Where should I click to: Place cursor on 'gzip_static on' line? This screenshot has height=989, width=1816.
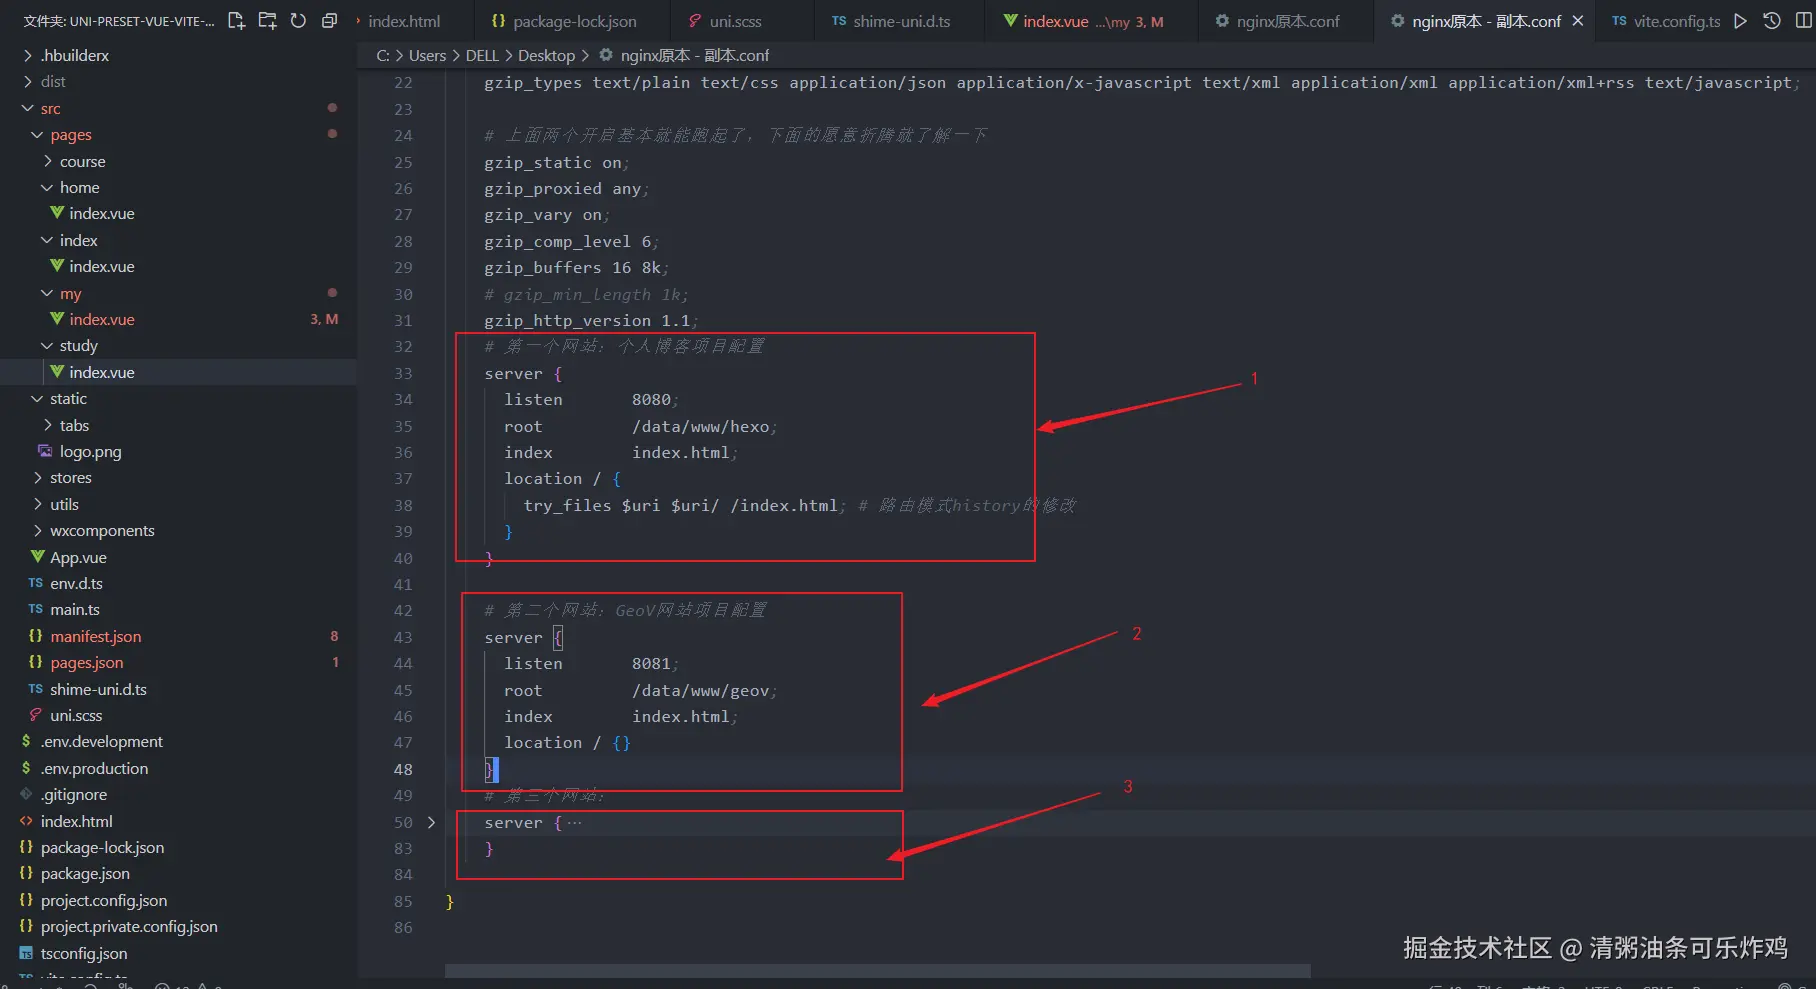[x=556, y=162]
